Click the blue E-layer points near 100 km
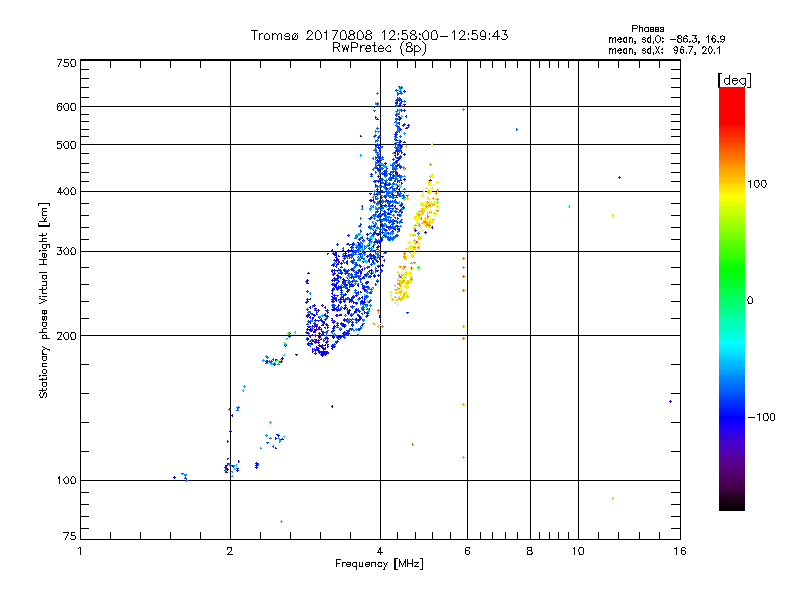 coord(232,467)
